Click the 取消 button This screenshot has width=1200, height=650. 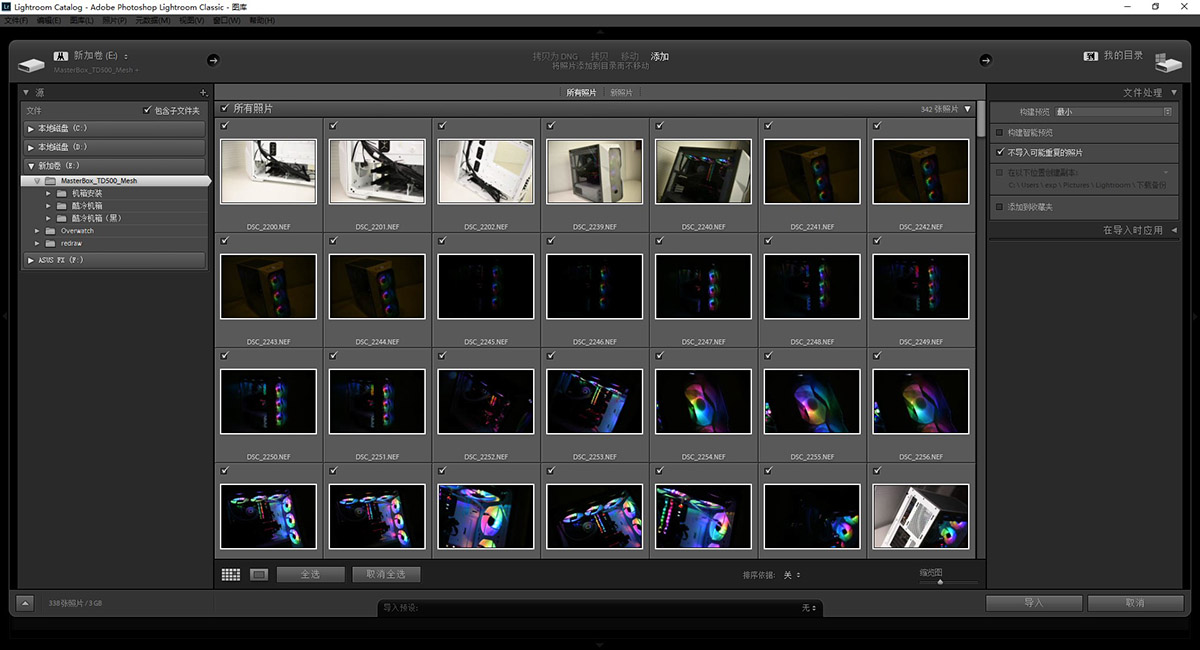[1135, 603]
